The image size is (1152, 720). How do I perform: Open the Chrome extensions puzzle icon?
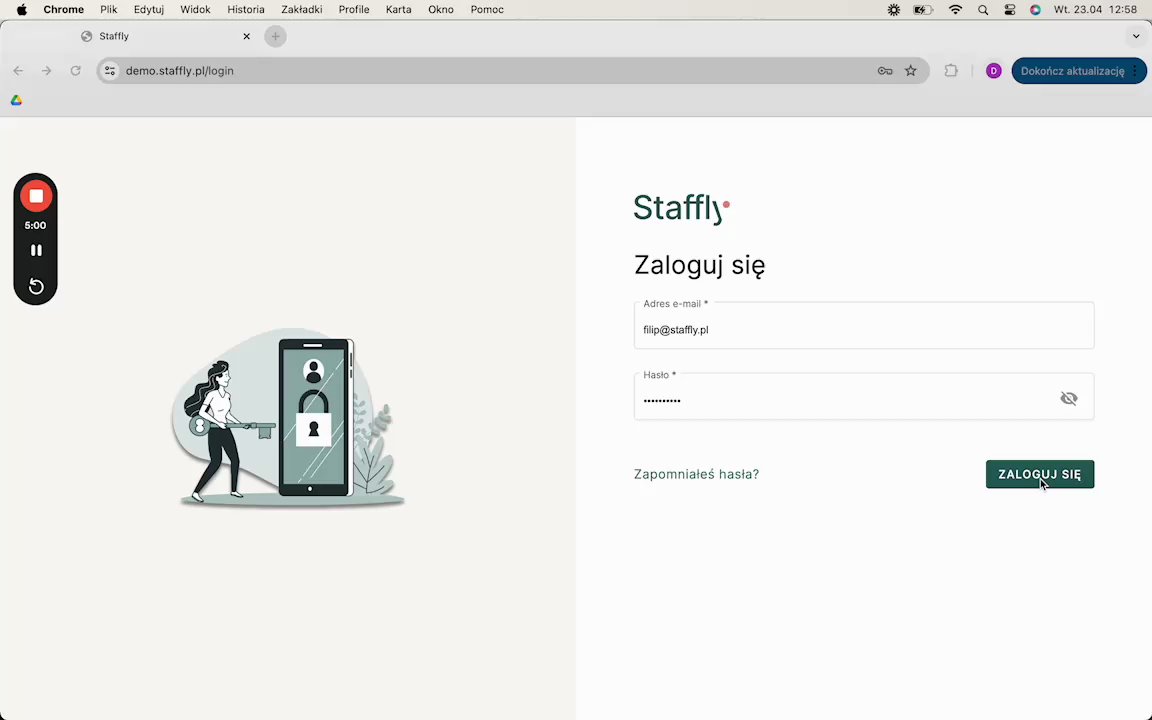coord(951,71)
